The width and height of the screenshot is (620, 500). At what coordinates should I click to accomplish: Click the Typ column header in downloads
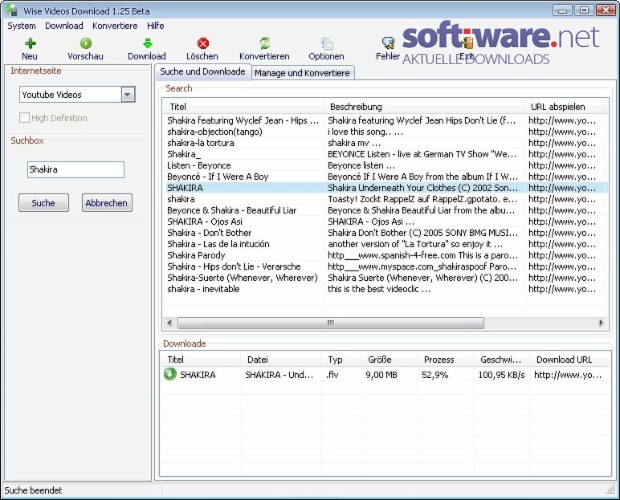pyautogui.click(x=341, y=359)
